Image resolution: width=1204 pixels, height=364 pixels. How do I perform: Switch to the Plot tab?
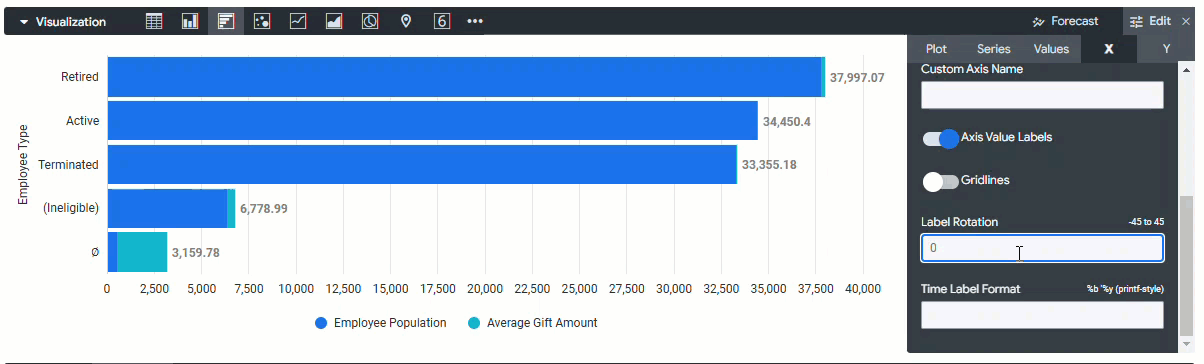(936, 48)
